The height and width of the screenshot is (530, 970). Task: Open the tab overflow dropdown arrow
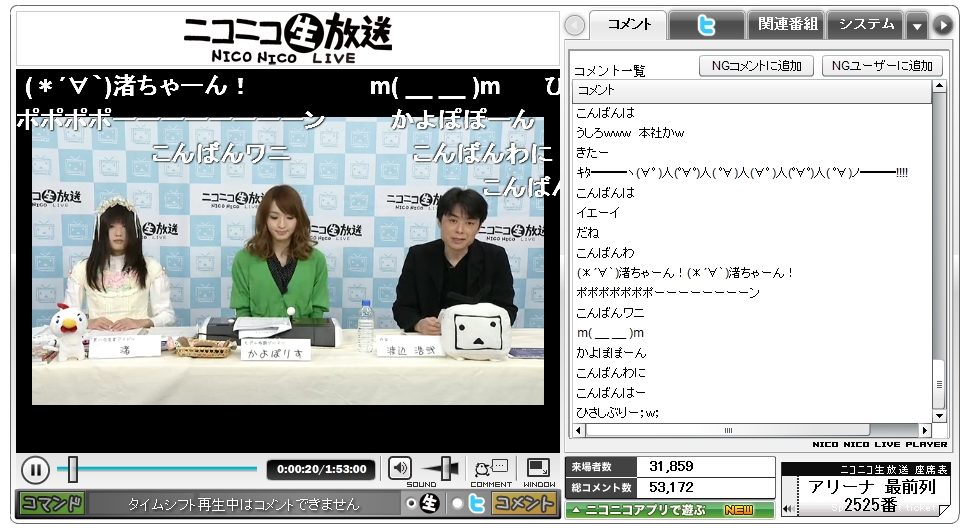point(917,26)
